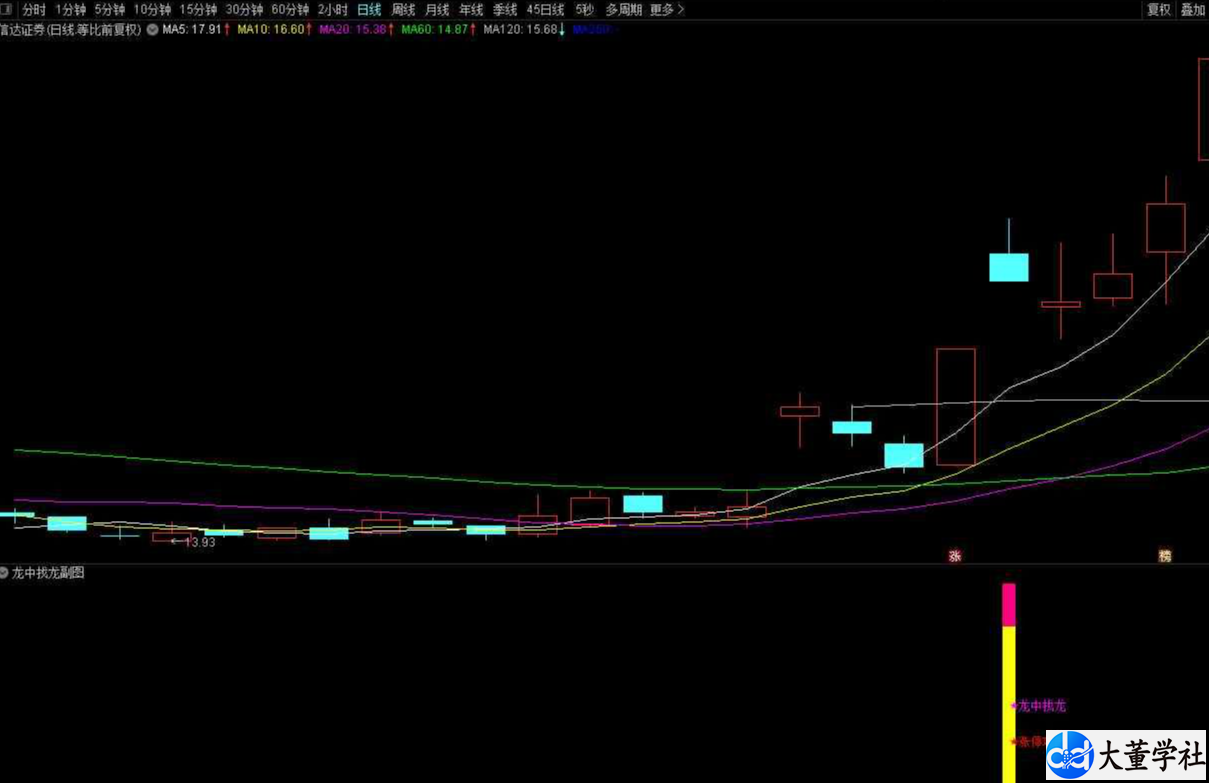The width and height of the screenshot is (1209, 783).
Task: Switch to the 分时 intraday tab
Action: 34,10
